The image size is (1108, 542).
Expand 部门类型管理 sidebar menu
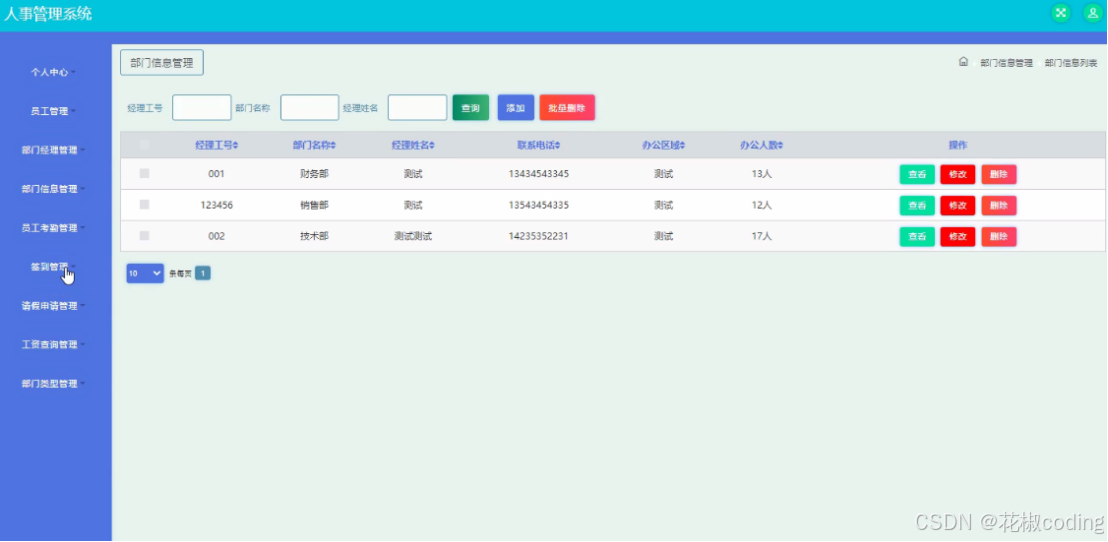[x=53, y=384]
